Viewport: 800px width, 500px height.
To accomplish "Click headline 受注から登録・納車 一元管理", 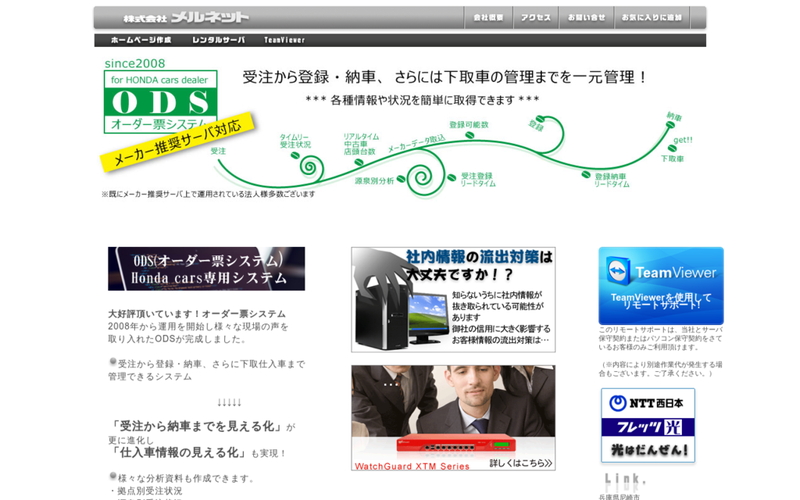I will [x=445, y=77].
